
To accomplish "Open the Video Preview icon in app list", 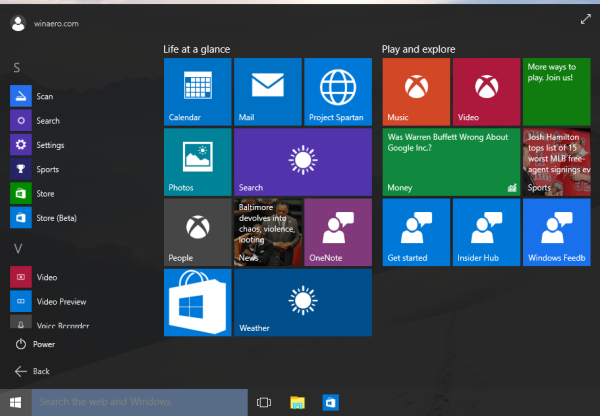I will tap(21, 301).
